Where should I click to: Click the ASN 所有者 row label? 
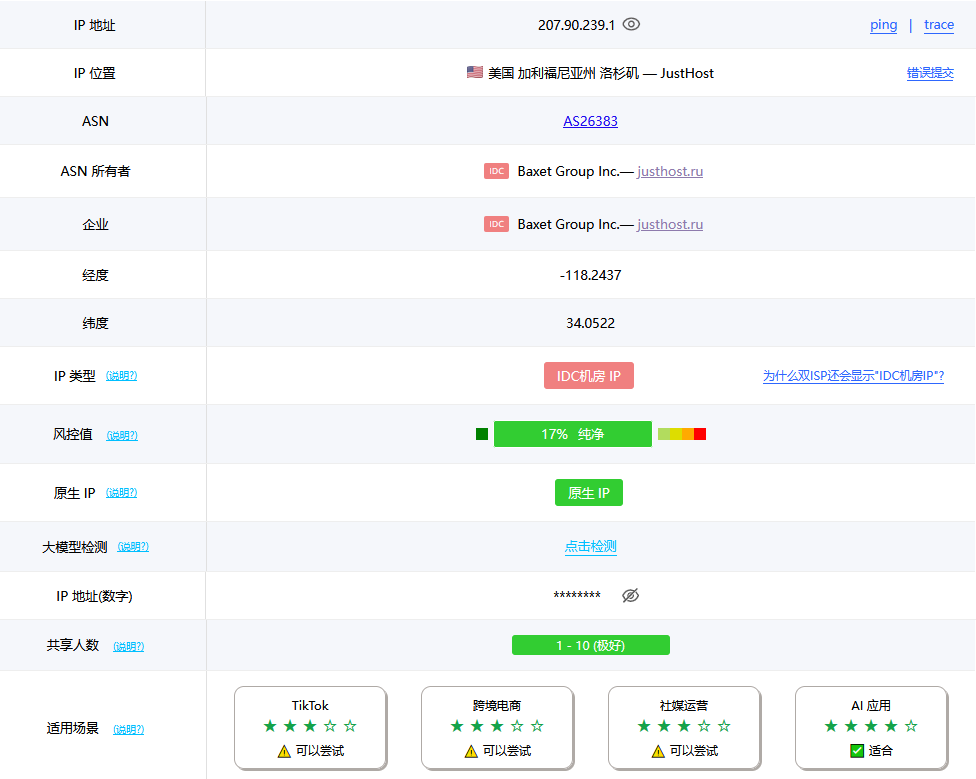95,171
